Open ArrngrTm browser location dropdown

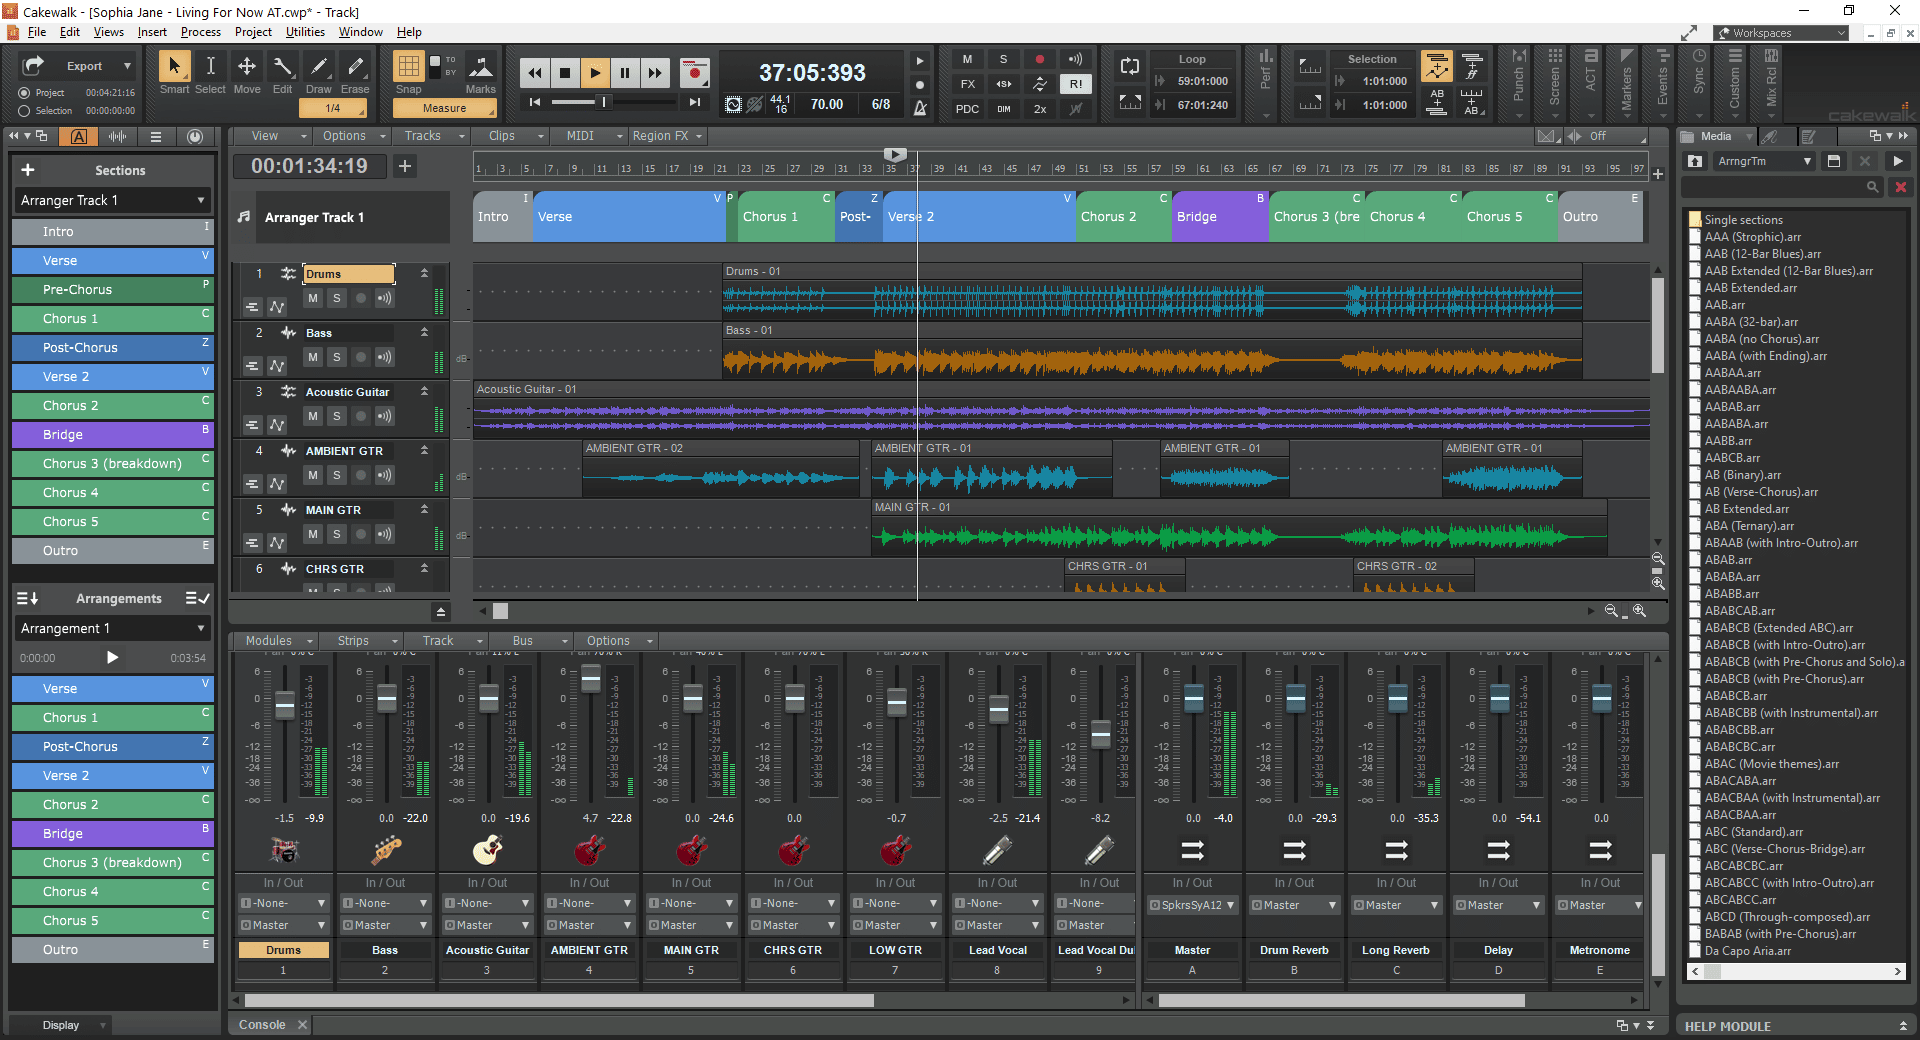(x=1764, y=161)
